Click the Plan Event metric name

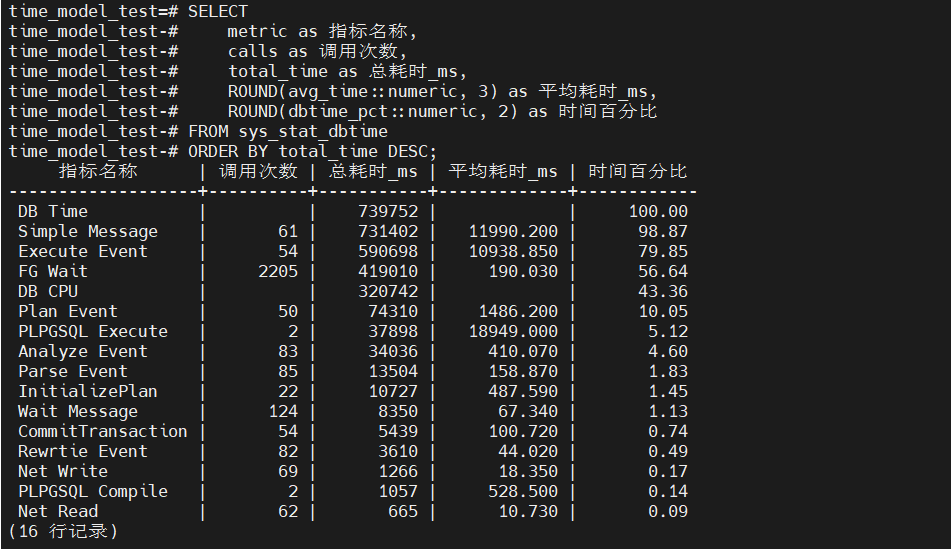pos(67,311)
